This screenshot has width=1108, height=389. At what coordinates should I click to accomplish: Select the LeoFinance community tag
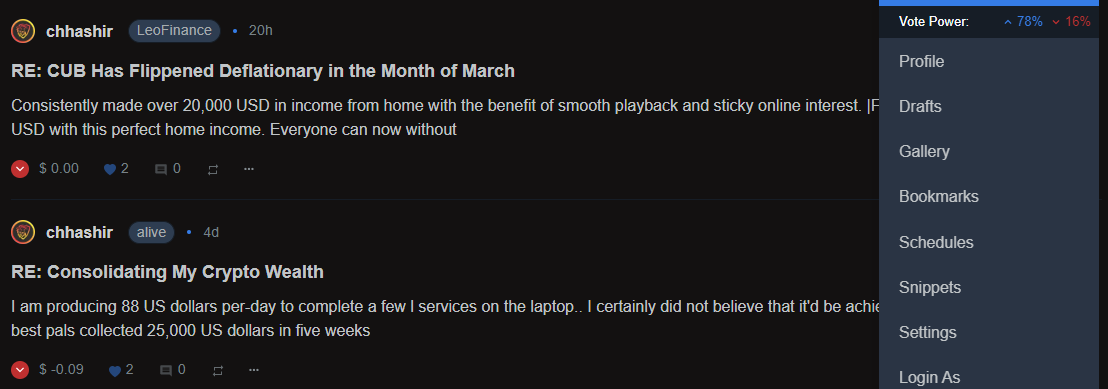tap(175, 31)
